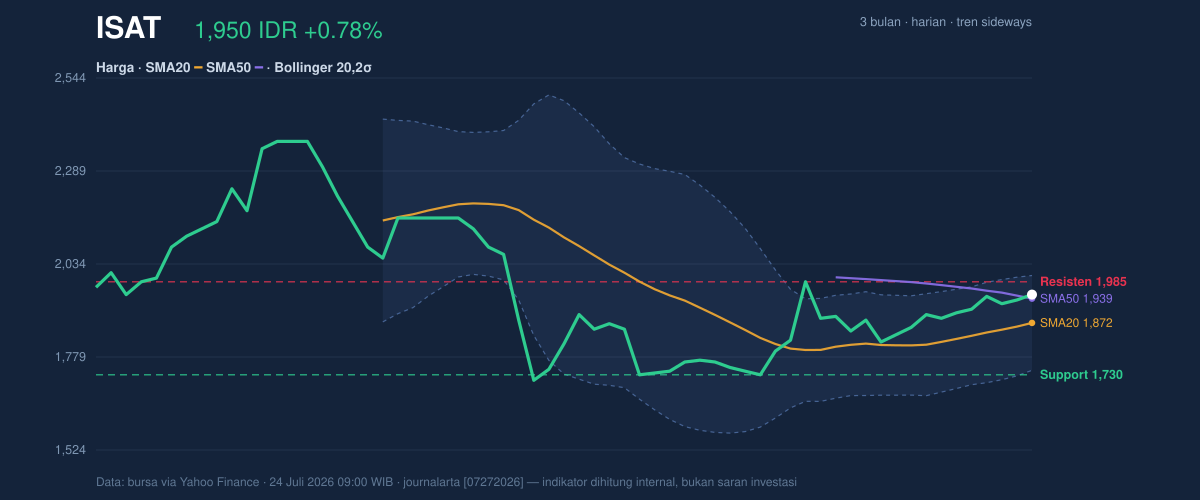The image size is (1200, 500).
Task: Select the 1,950 IDR +0.78% price text
Action: (288, 31)
